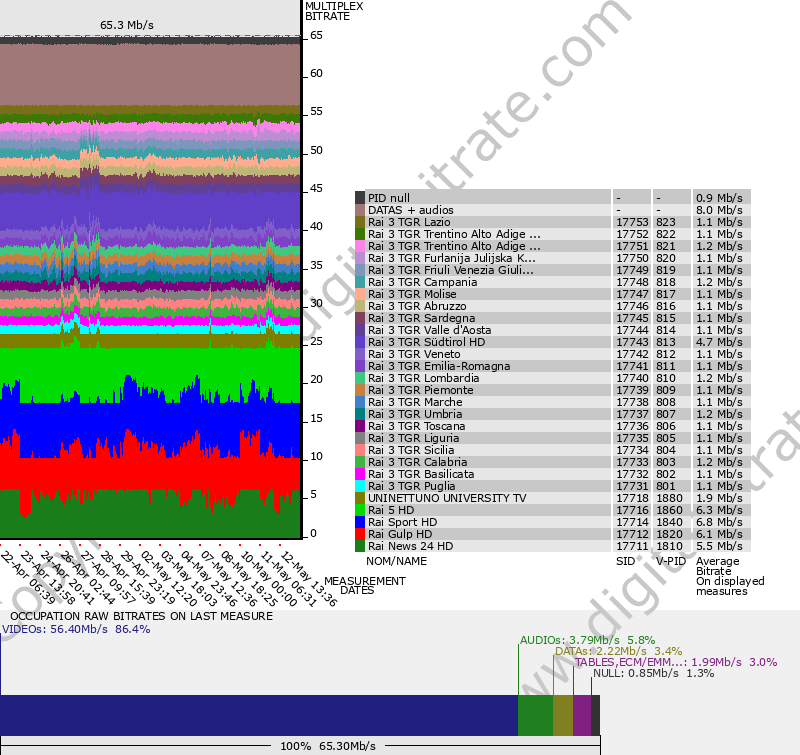Click the Rai 3 TGR Molise swatch

pyautogui.click(x=360, y=294)
